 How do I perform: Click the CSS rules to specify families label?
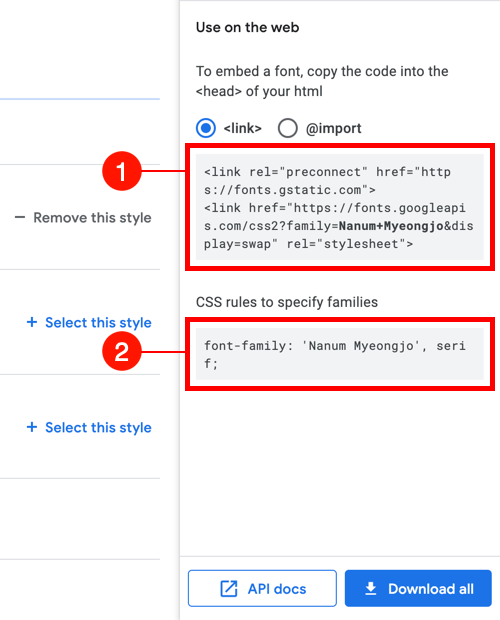coord(287,302)
